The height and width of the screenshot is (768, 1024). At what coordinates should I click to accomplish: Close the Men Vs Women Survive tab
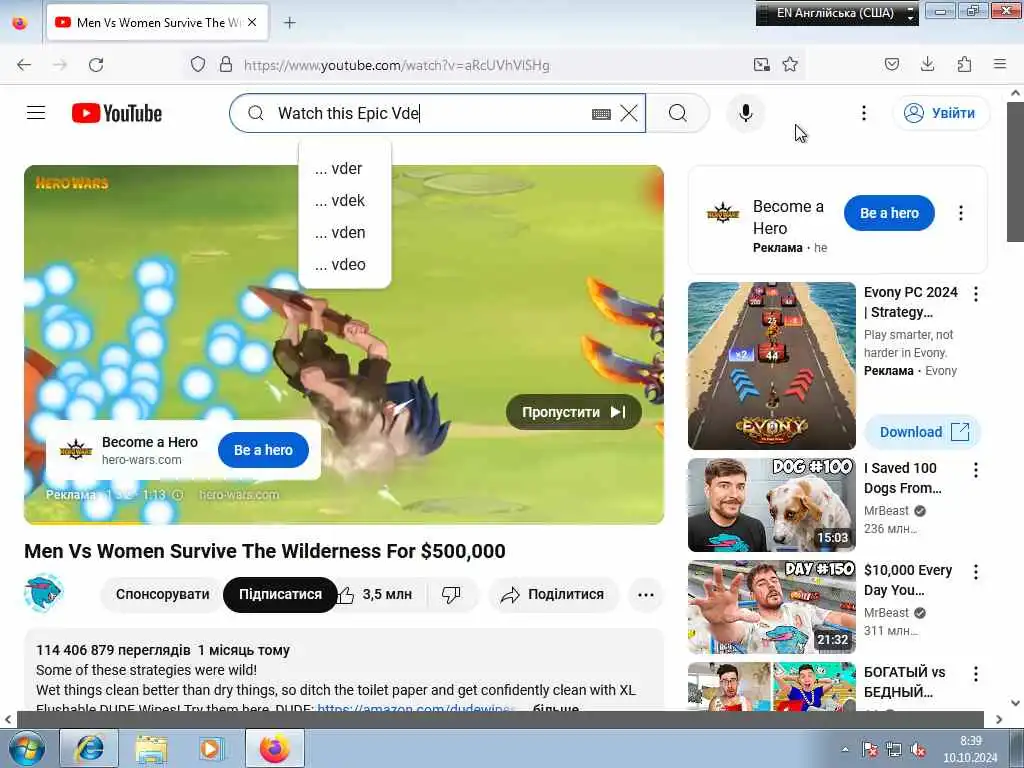252,22
